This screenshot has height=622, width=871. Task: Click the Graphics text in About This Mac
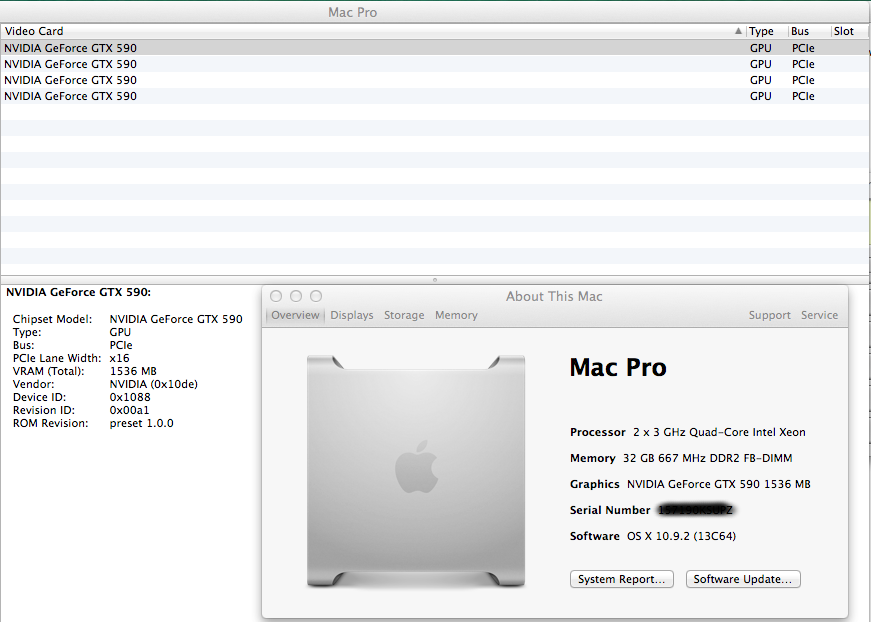[719, 484]
